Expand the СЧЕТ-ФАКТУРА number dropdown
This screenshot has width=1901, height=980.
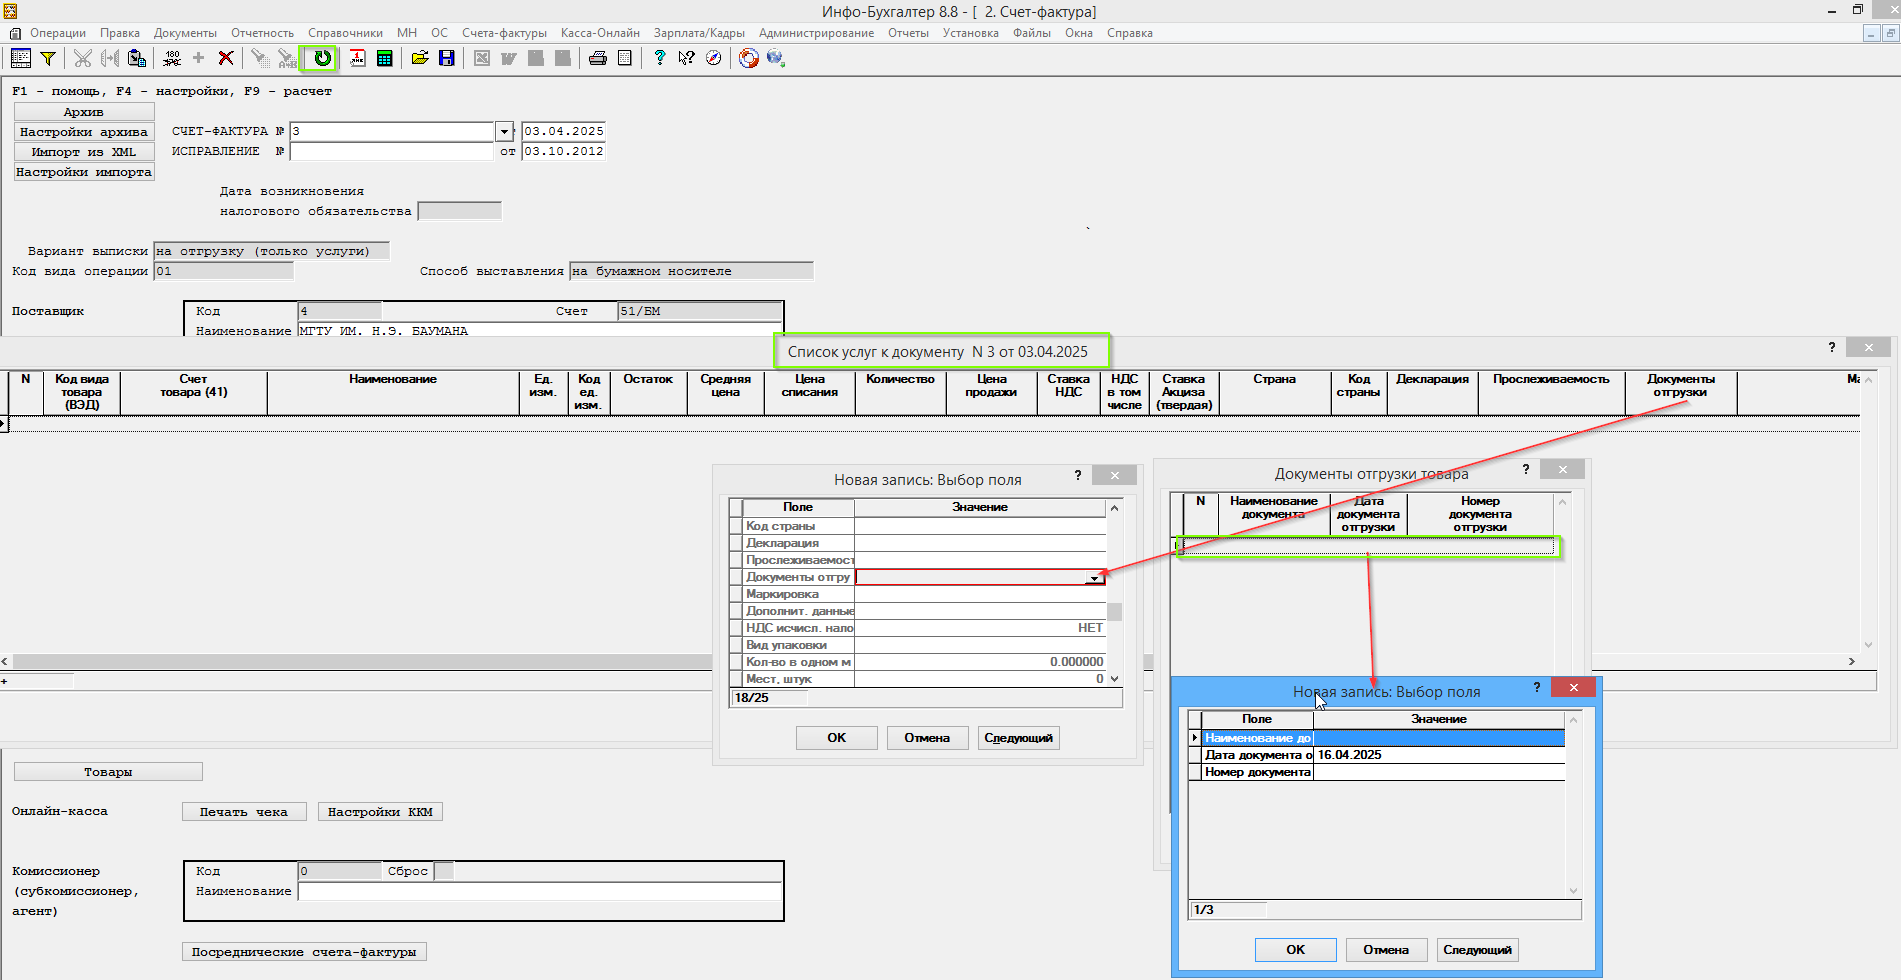504,131
